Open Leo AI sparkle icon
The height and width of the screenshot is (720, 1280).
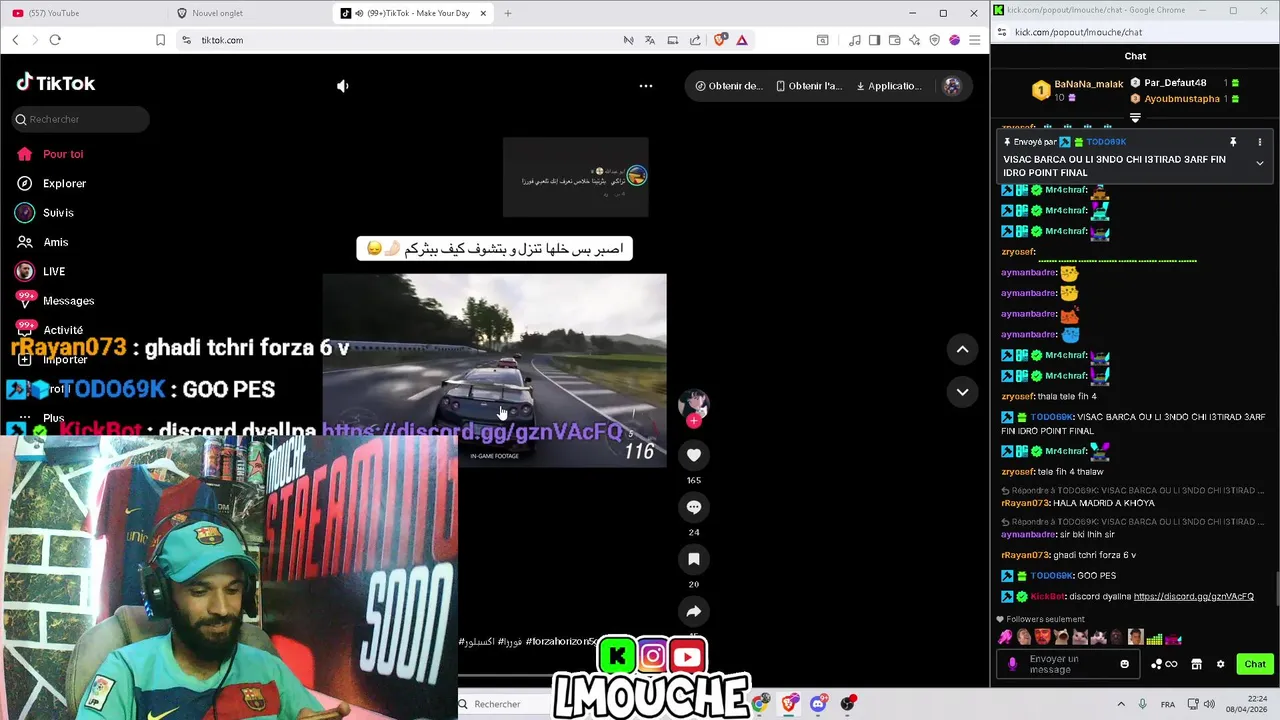point(914,40)
